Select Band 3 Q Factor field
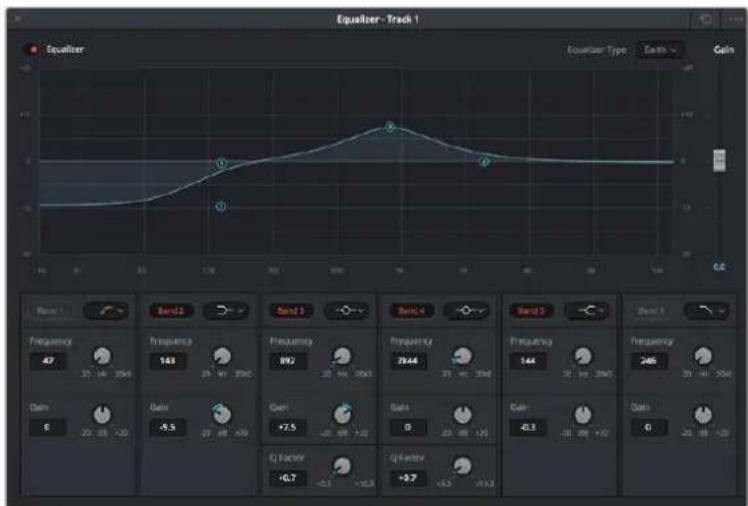This screenshot has width=748, height=506. (288, 478)
